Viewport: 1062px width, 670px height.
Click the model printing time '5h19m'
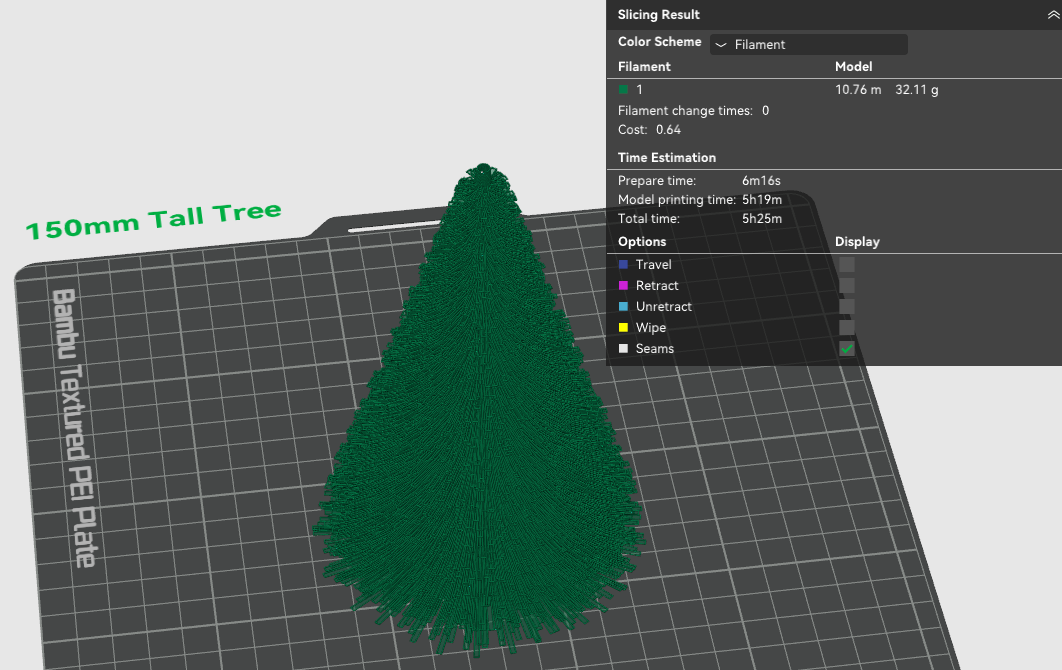click(762, 200)
